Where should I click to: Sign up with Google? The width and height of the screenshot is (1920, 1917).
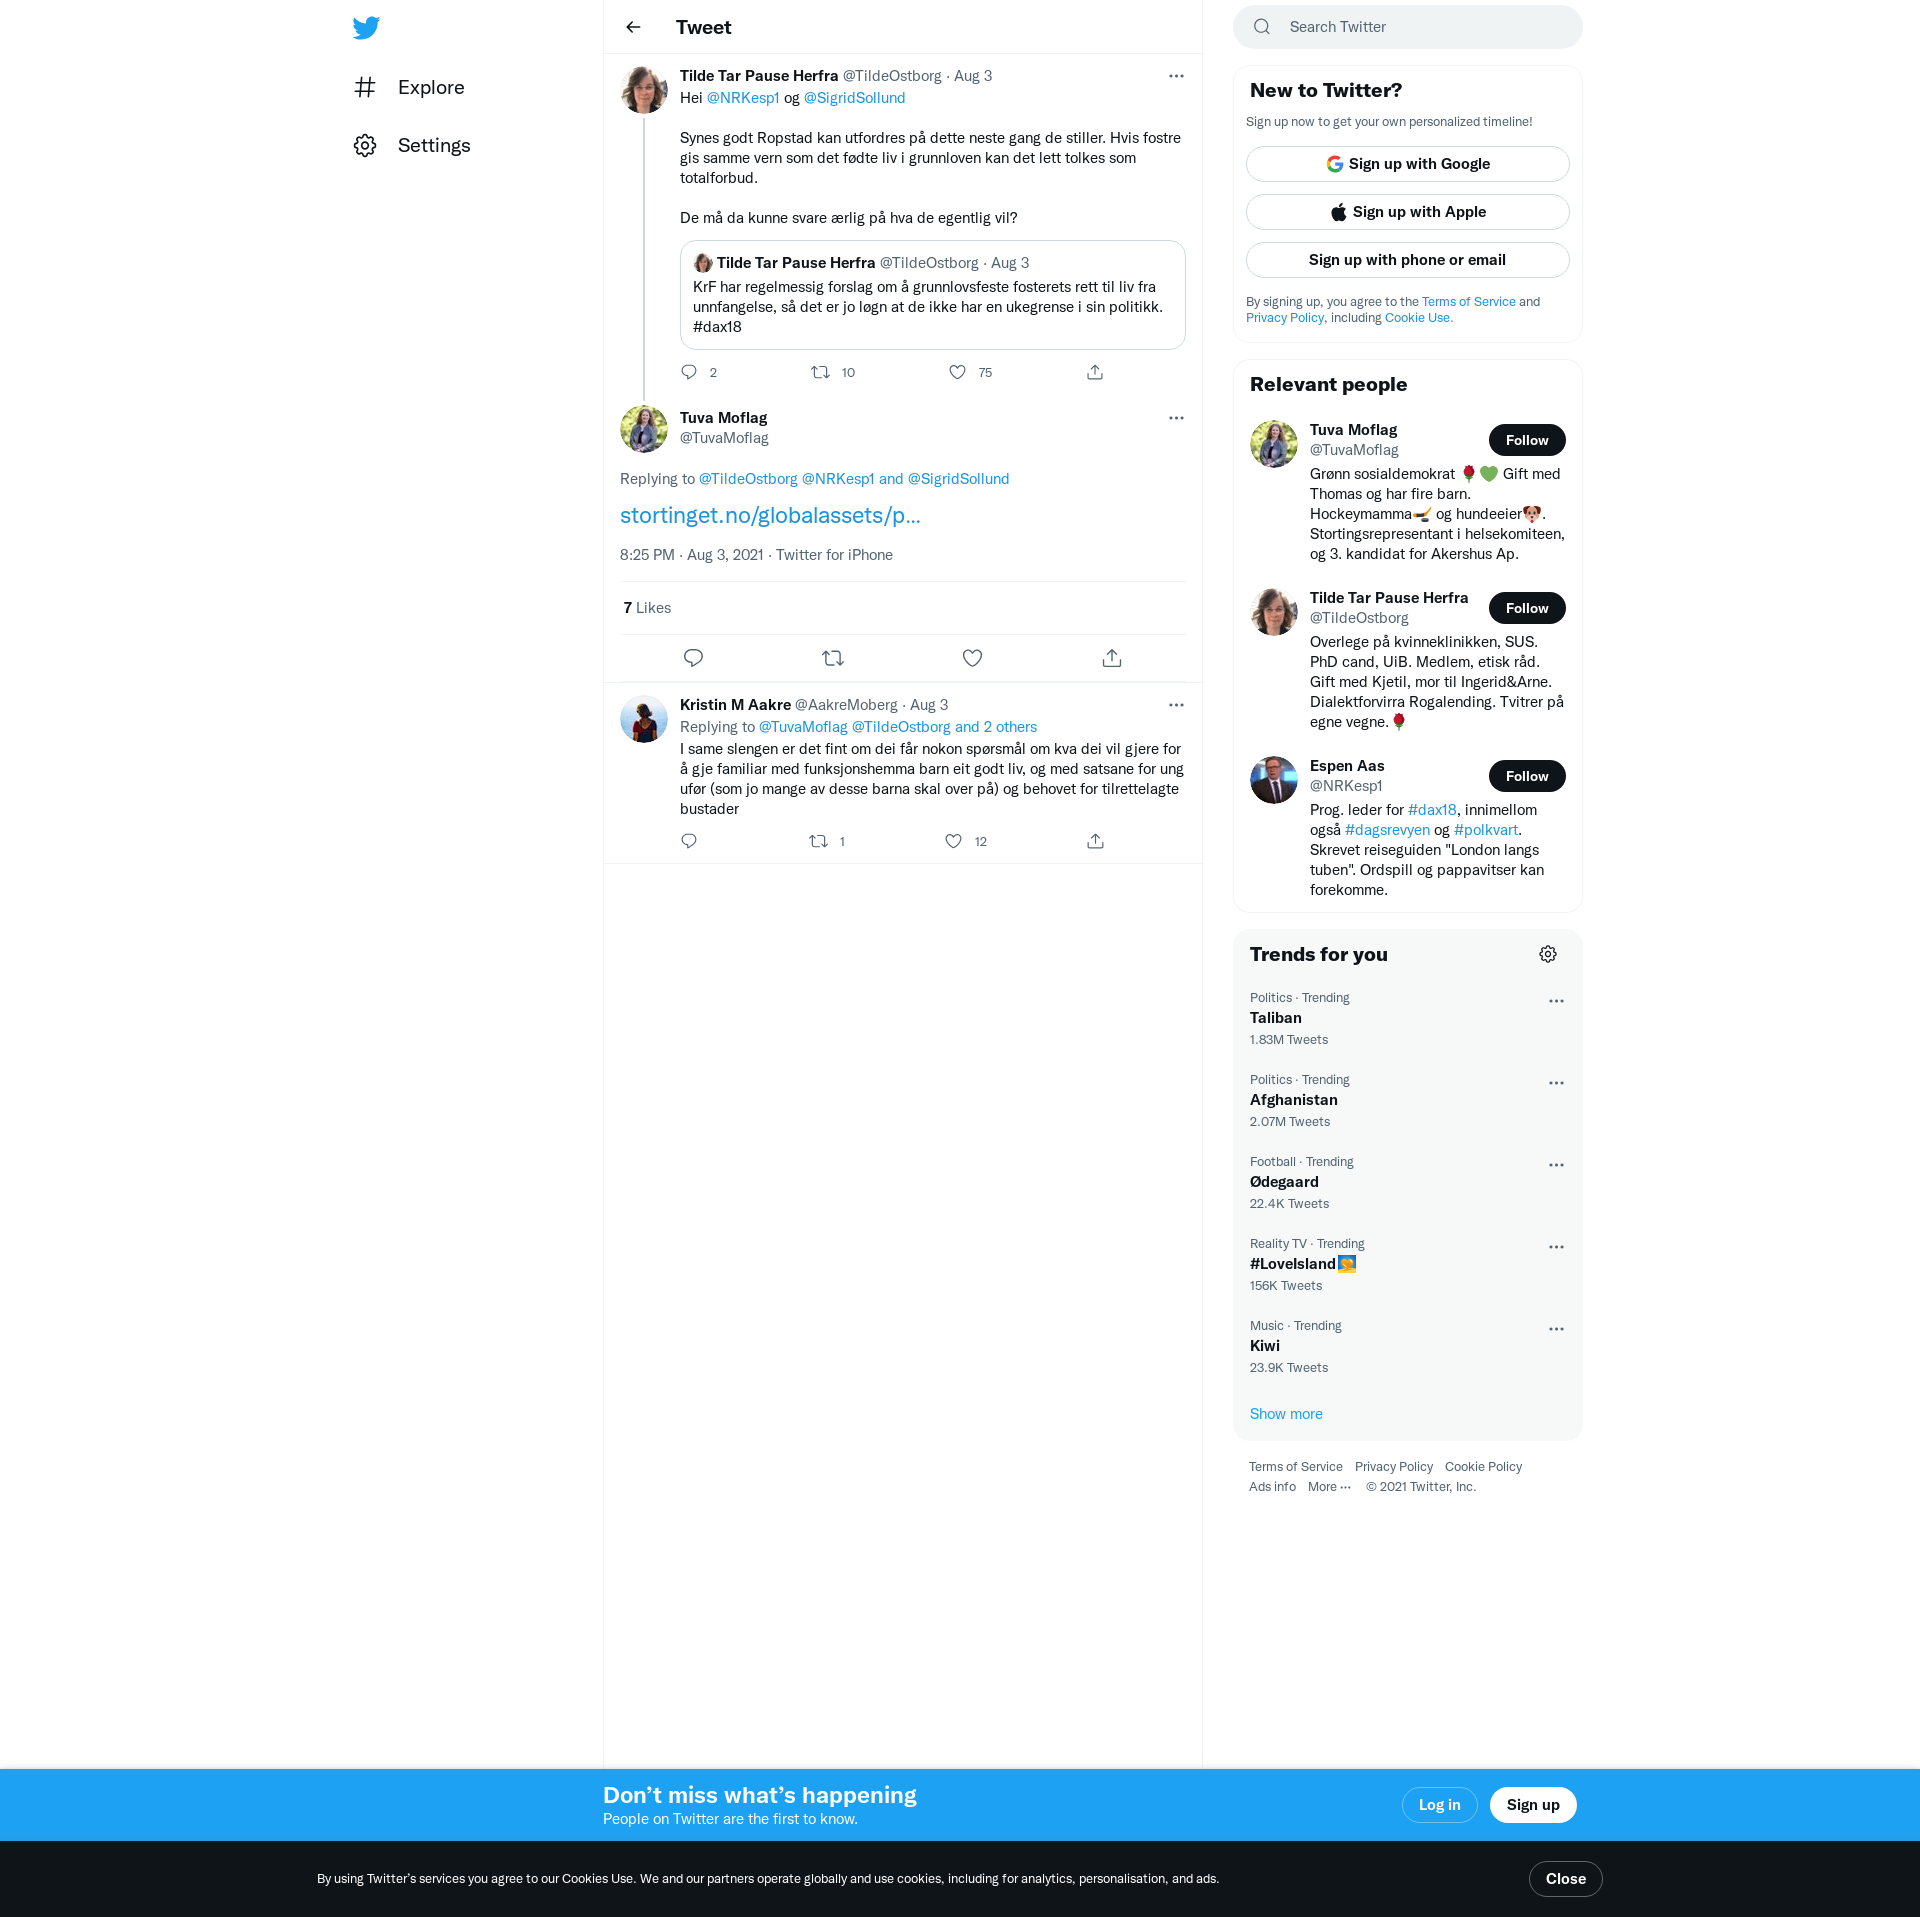(1408, 164)
